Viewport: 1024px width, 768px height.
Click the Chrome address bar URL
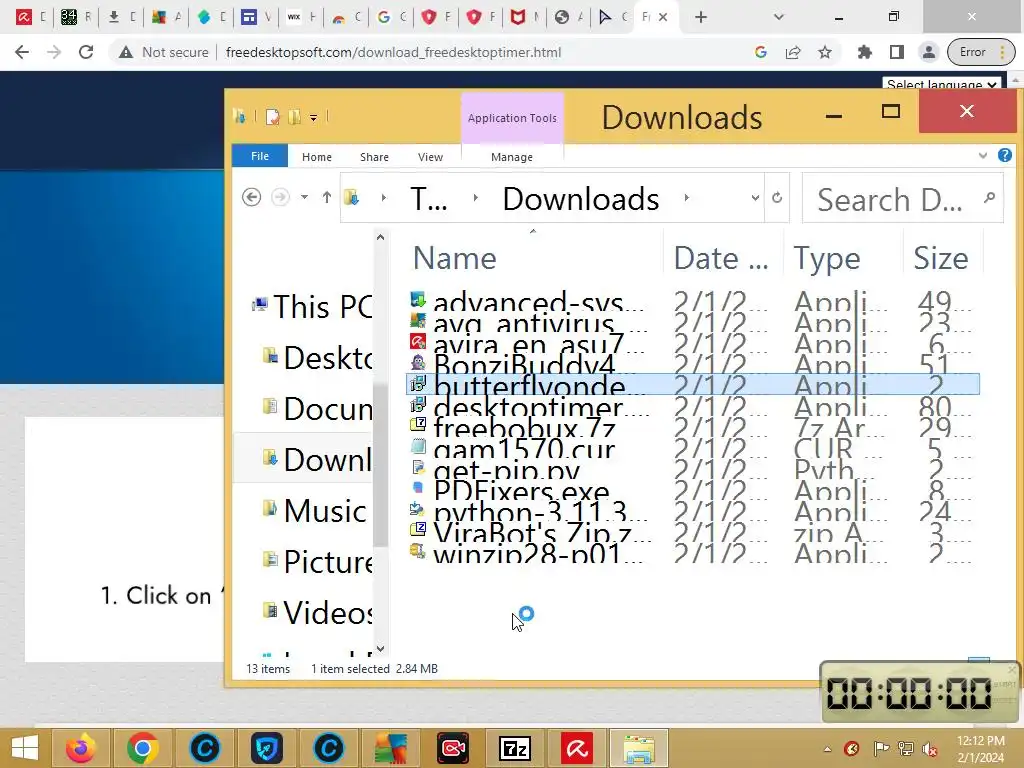393,52
